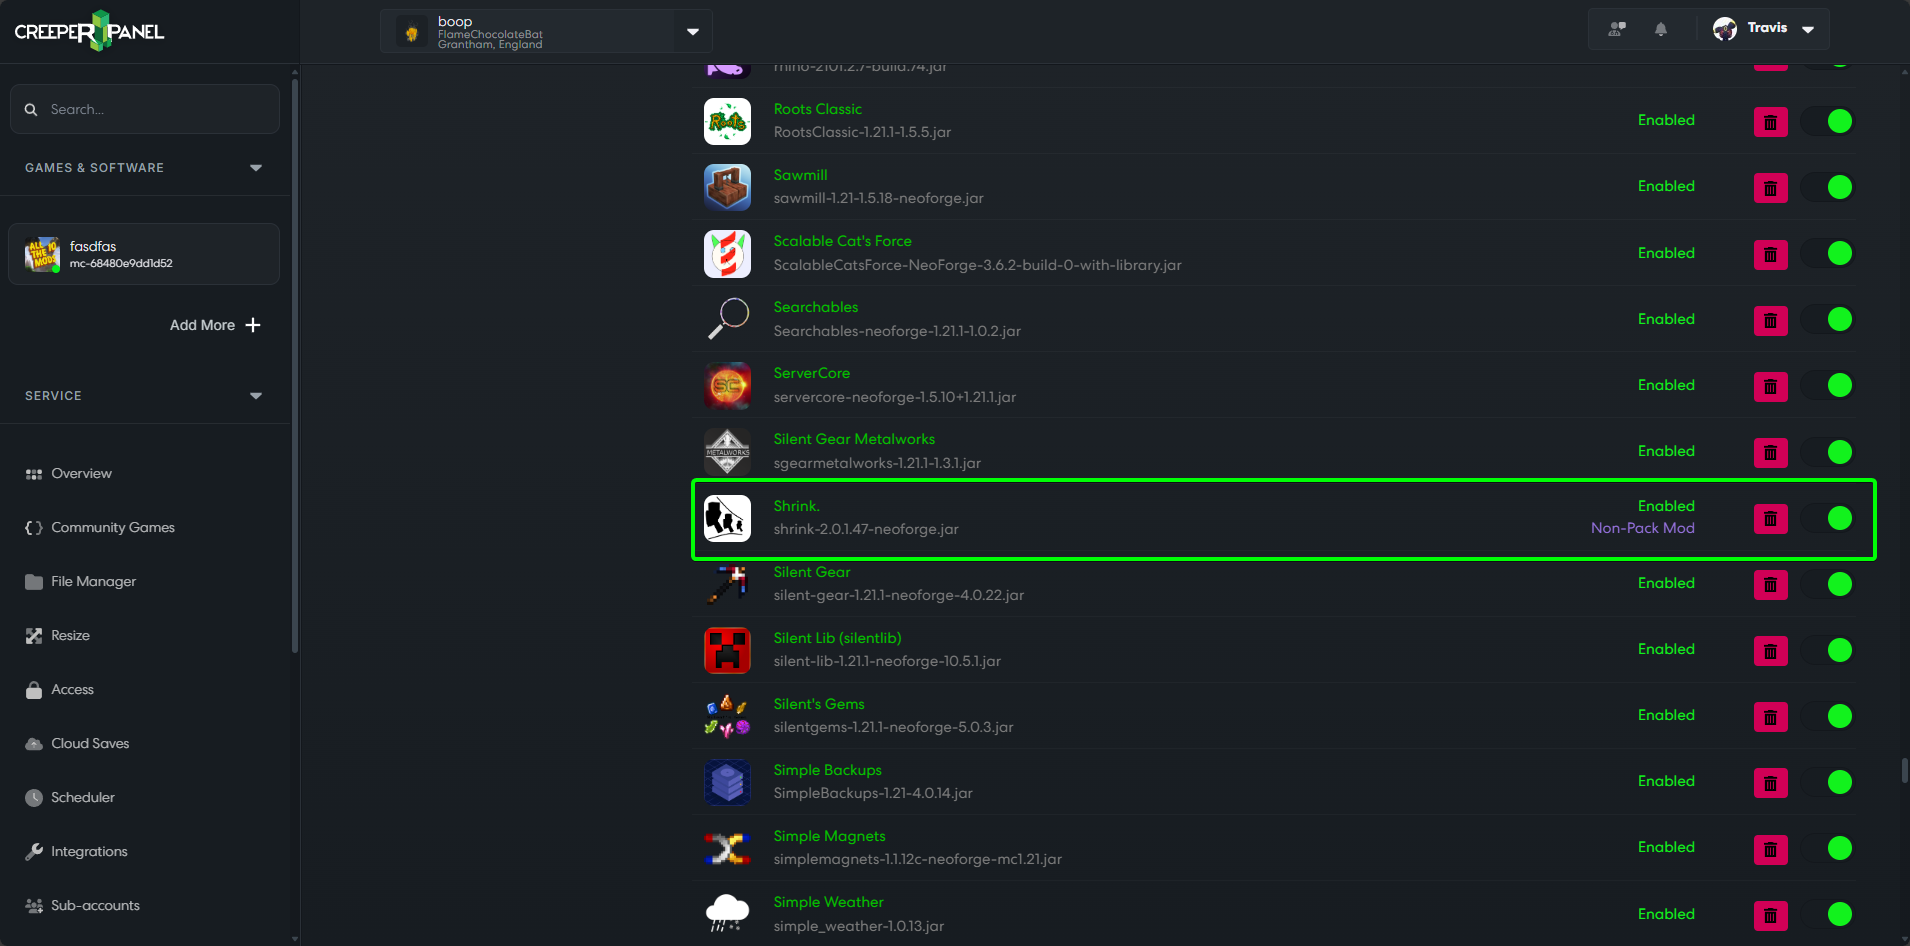The image size is (1910, 946).
Task: Delete the Simple Weather mod
Action: (x=1770, y=914)
